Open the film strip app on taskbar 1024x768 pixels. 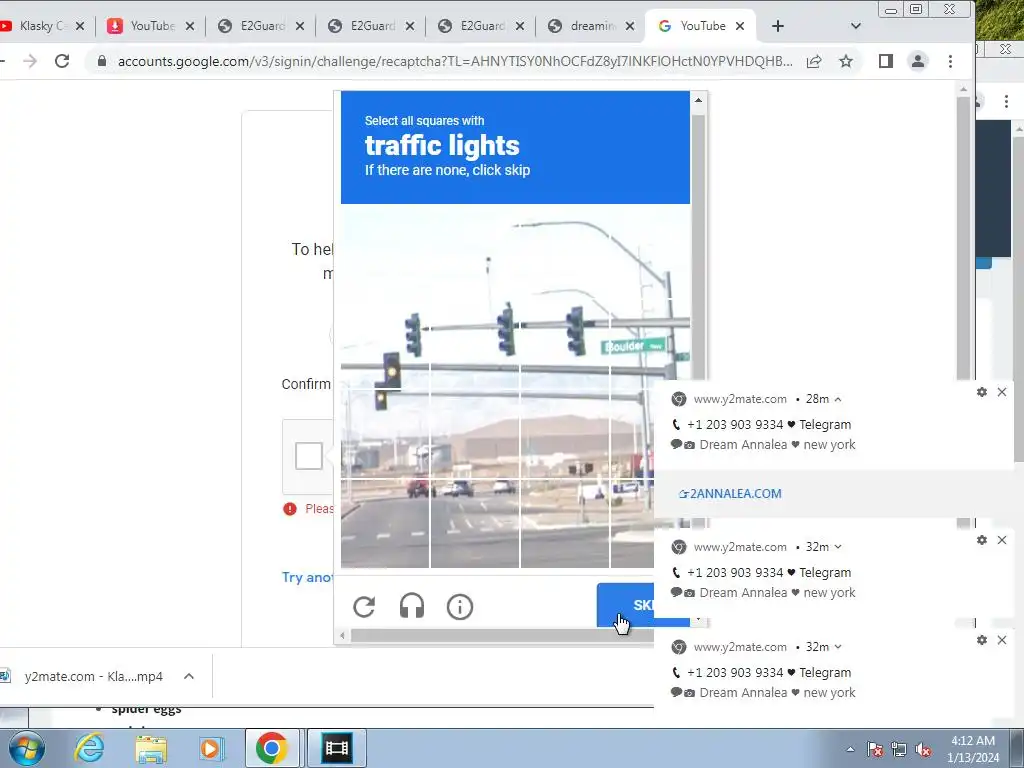pos(337,748)
